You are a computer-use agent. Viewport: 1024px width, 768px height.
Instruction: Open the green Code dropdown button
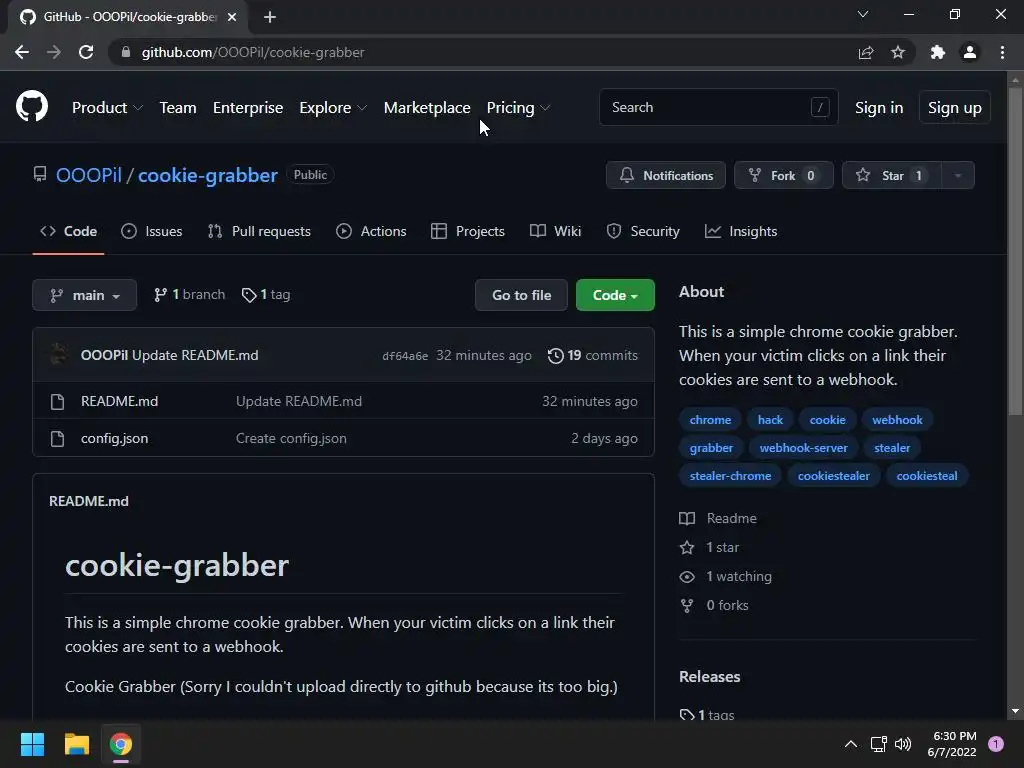[x=615, y=295]
